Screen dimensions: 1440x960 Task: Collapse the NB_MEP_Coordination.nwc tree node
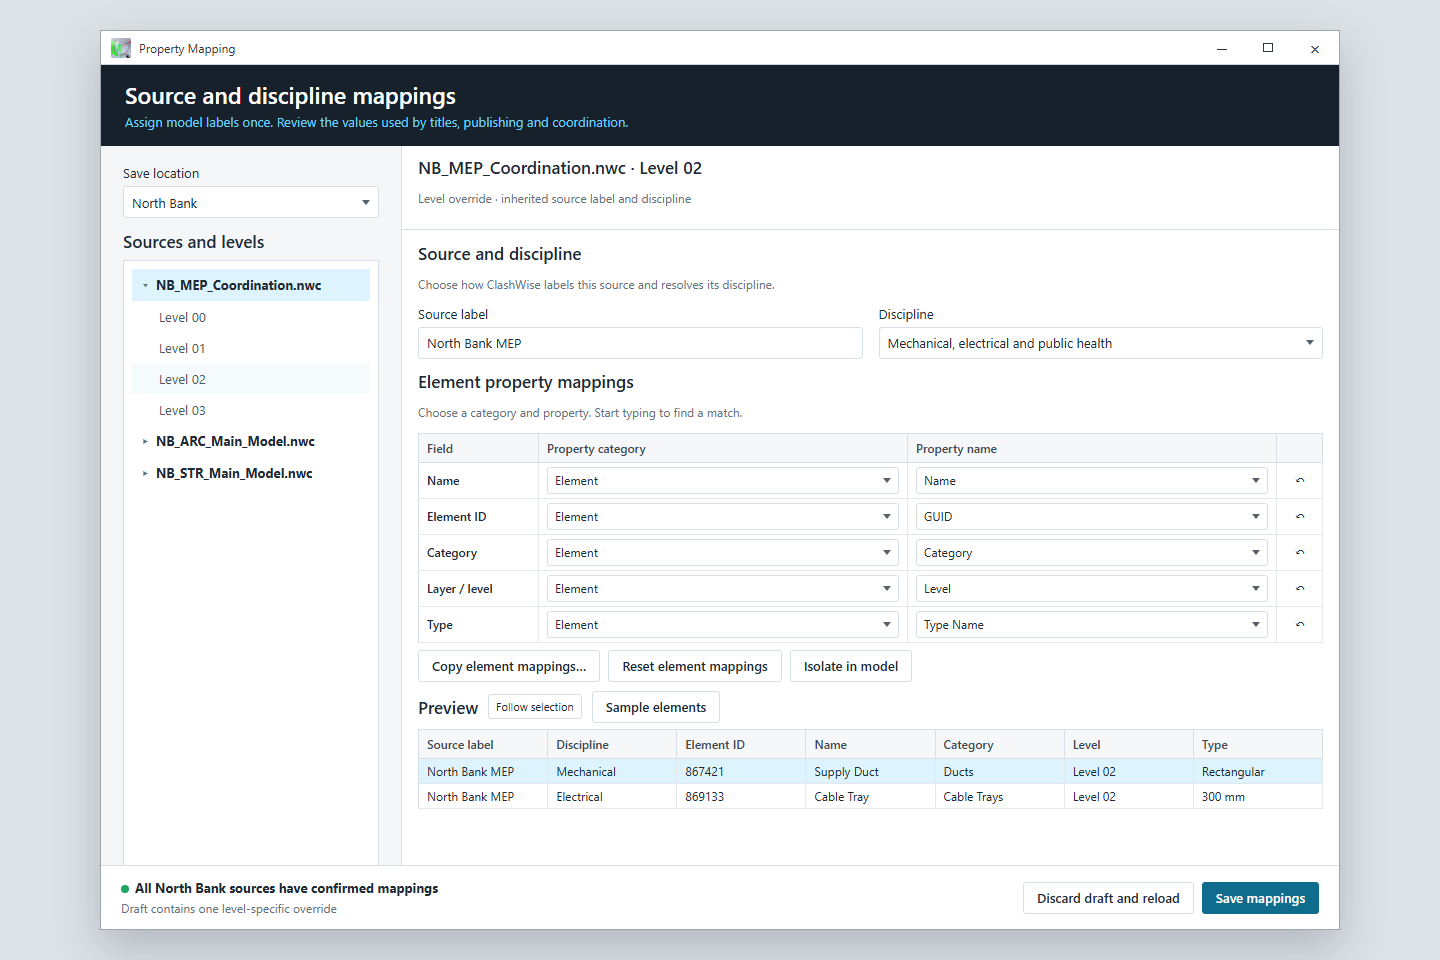pos(145,285)
